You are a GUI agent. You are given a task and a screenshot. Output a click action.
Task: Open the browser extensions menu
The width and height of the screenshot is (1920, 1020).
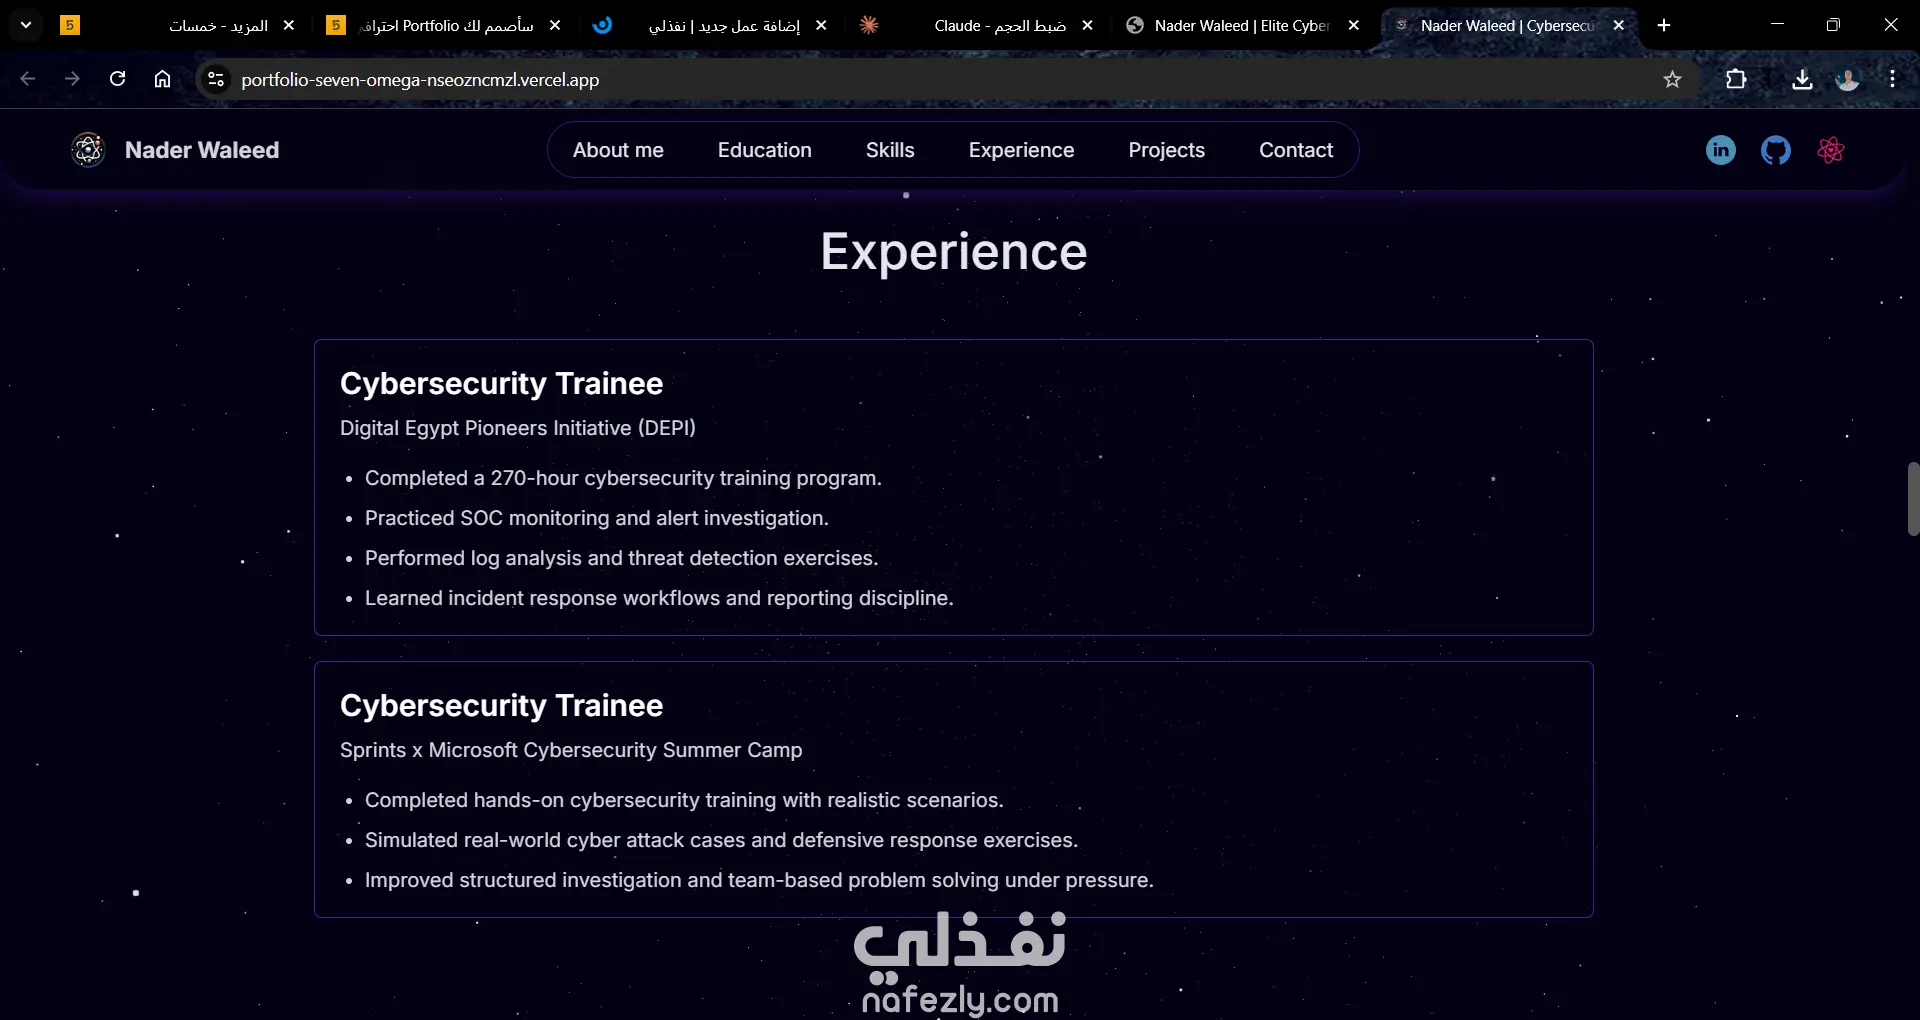[1736, 79]
